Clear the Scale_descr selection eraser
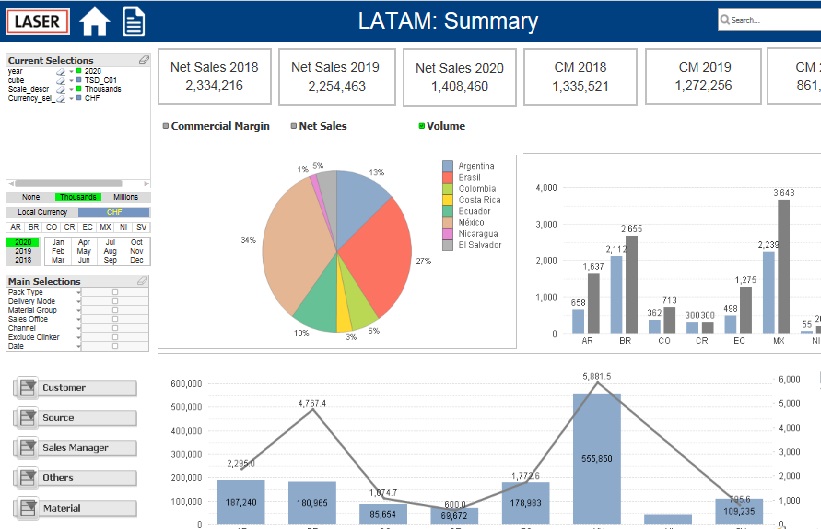Image resolution: width=821 pixels, height=529 pixels. (x=61, y=90)
